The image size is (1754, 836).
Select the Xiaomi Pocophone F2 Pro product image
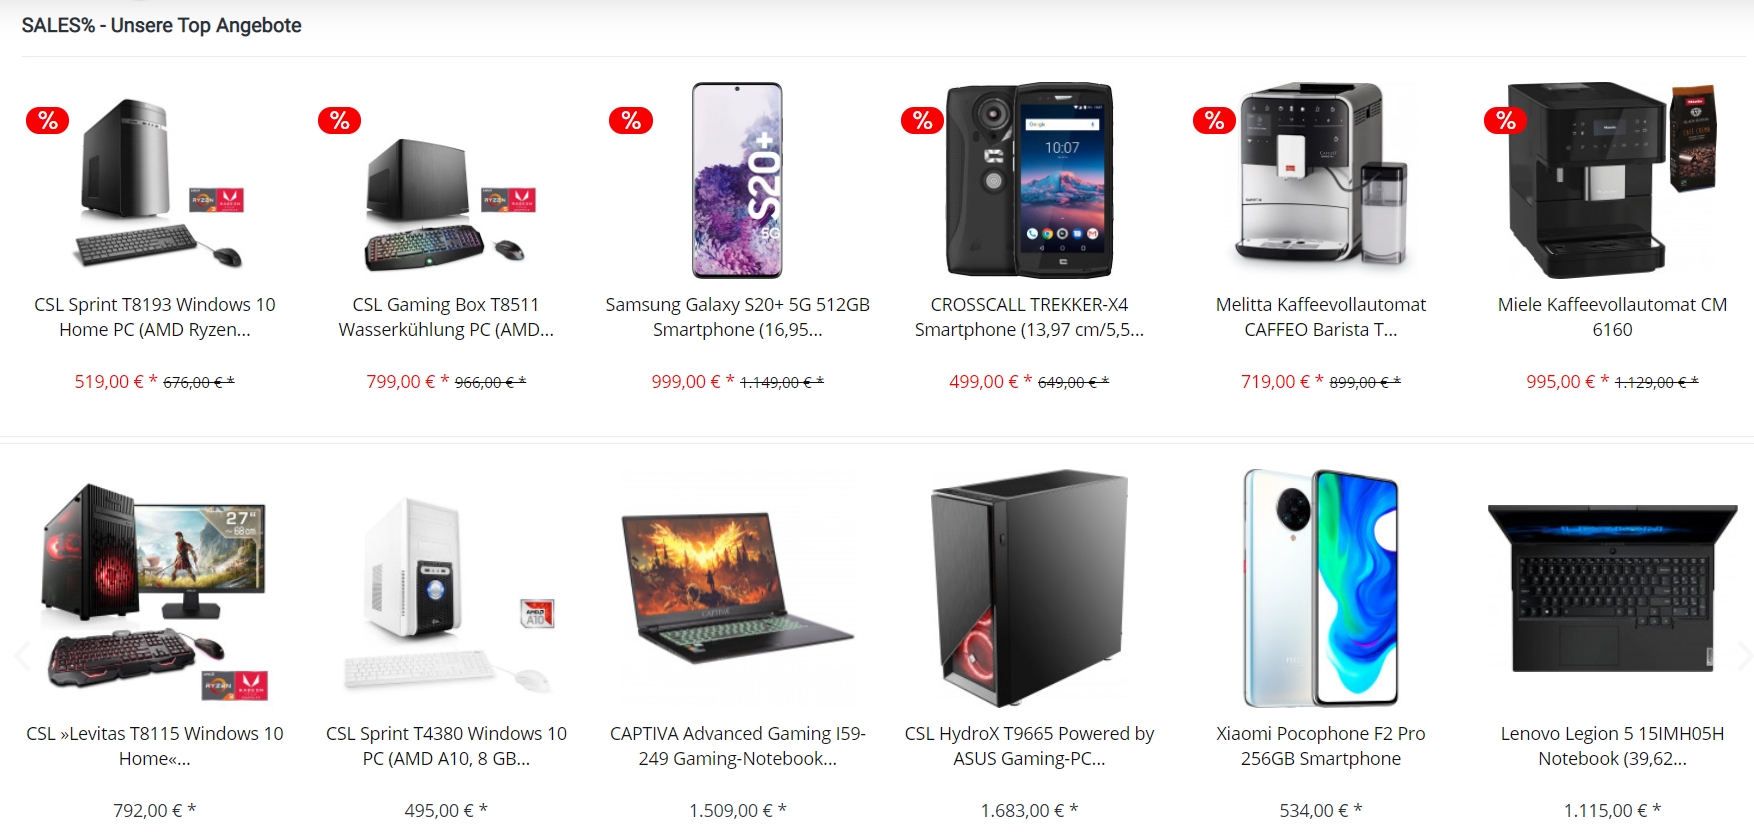point(1321,588)
